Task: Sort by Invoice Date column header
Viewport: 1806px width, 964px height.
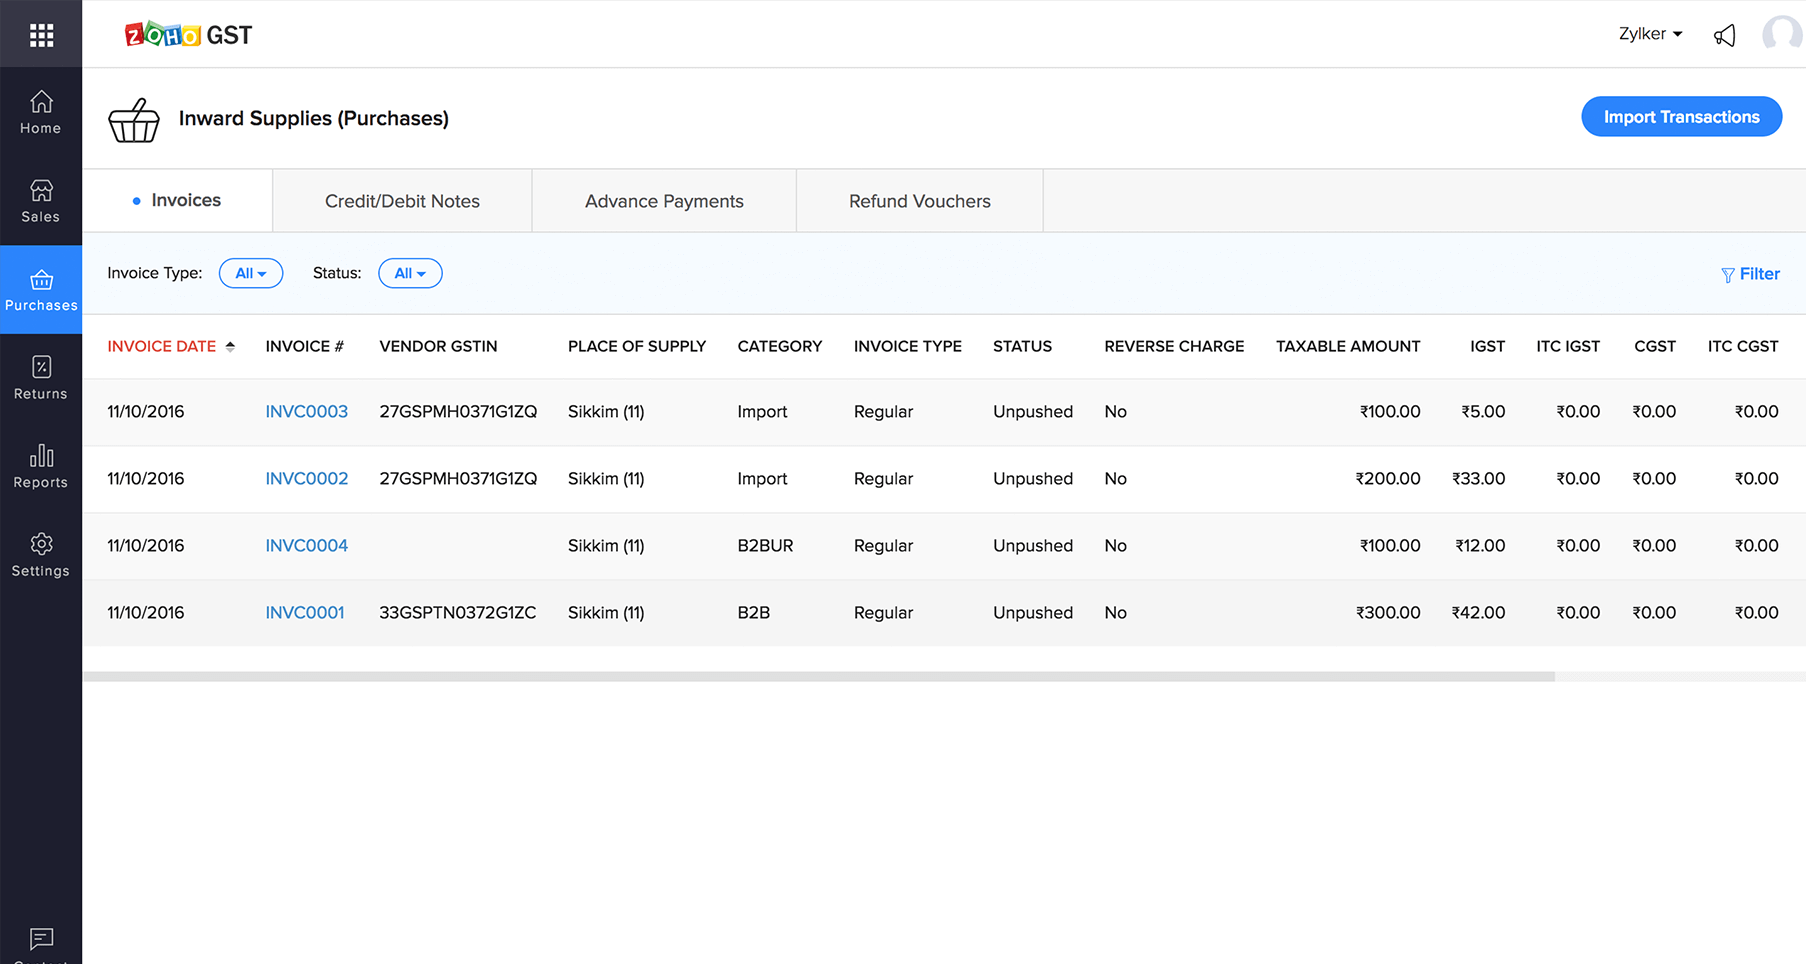Action: tap(162, 347)
